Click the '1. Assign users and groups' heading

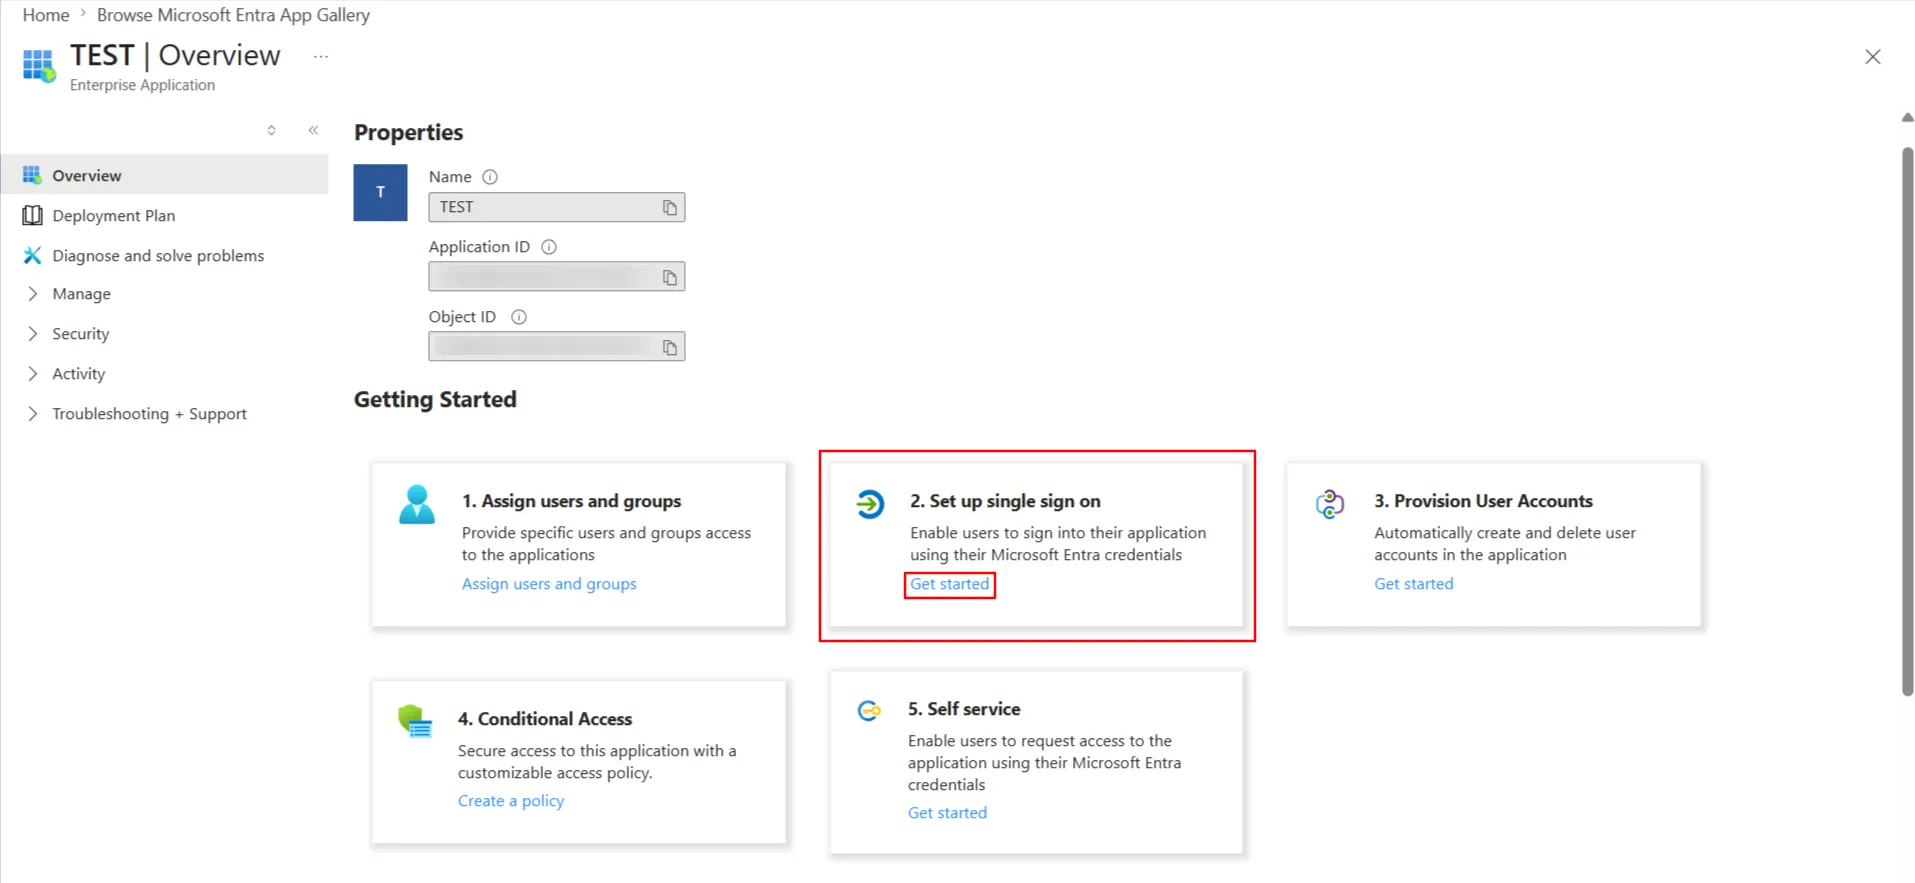click(x=571, y=501)
